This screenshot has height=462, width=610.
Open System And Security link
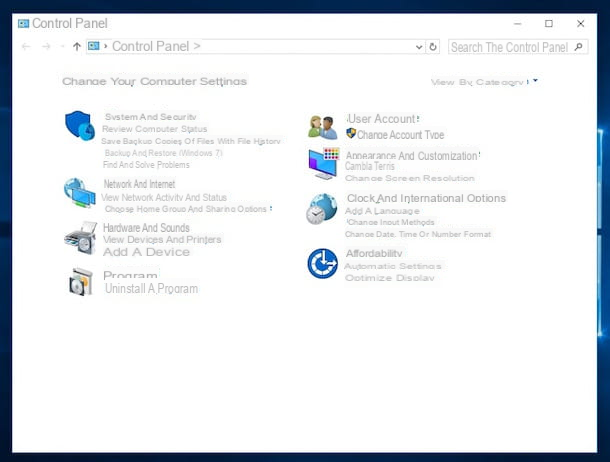tap(151, 117)
